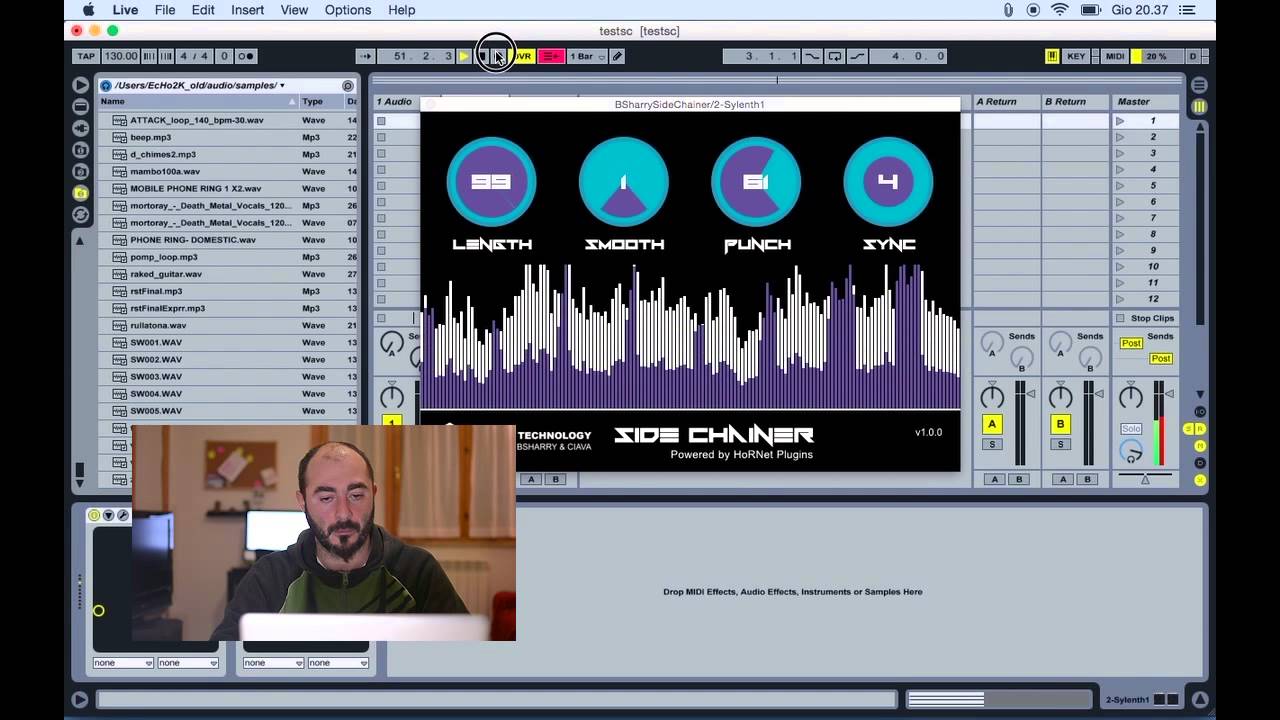The height and width of the screenshot is (720, 1280).
Task: Toggle the Sends section S icon
Action: 1189,429
